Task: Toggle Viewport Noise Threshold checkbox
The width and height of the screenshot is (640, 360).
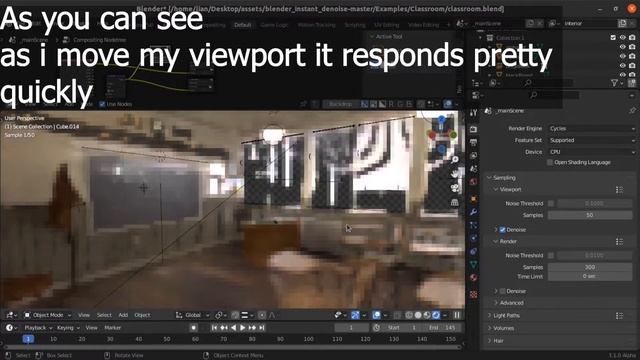Action: (551, 203)
